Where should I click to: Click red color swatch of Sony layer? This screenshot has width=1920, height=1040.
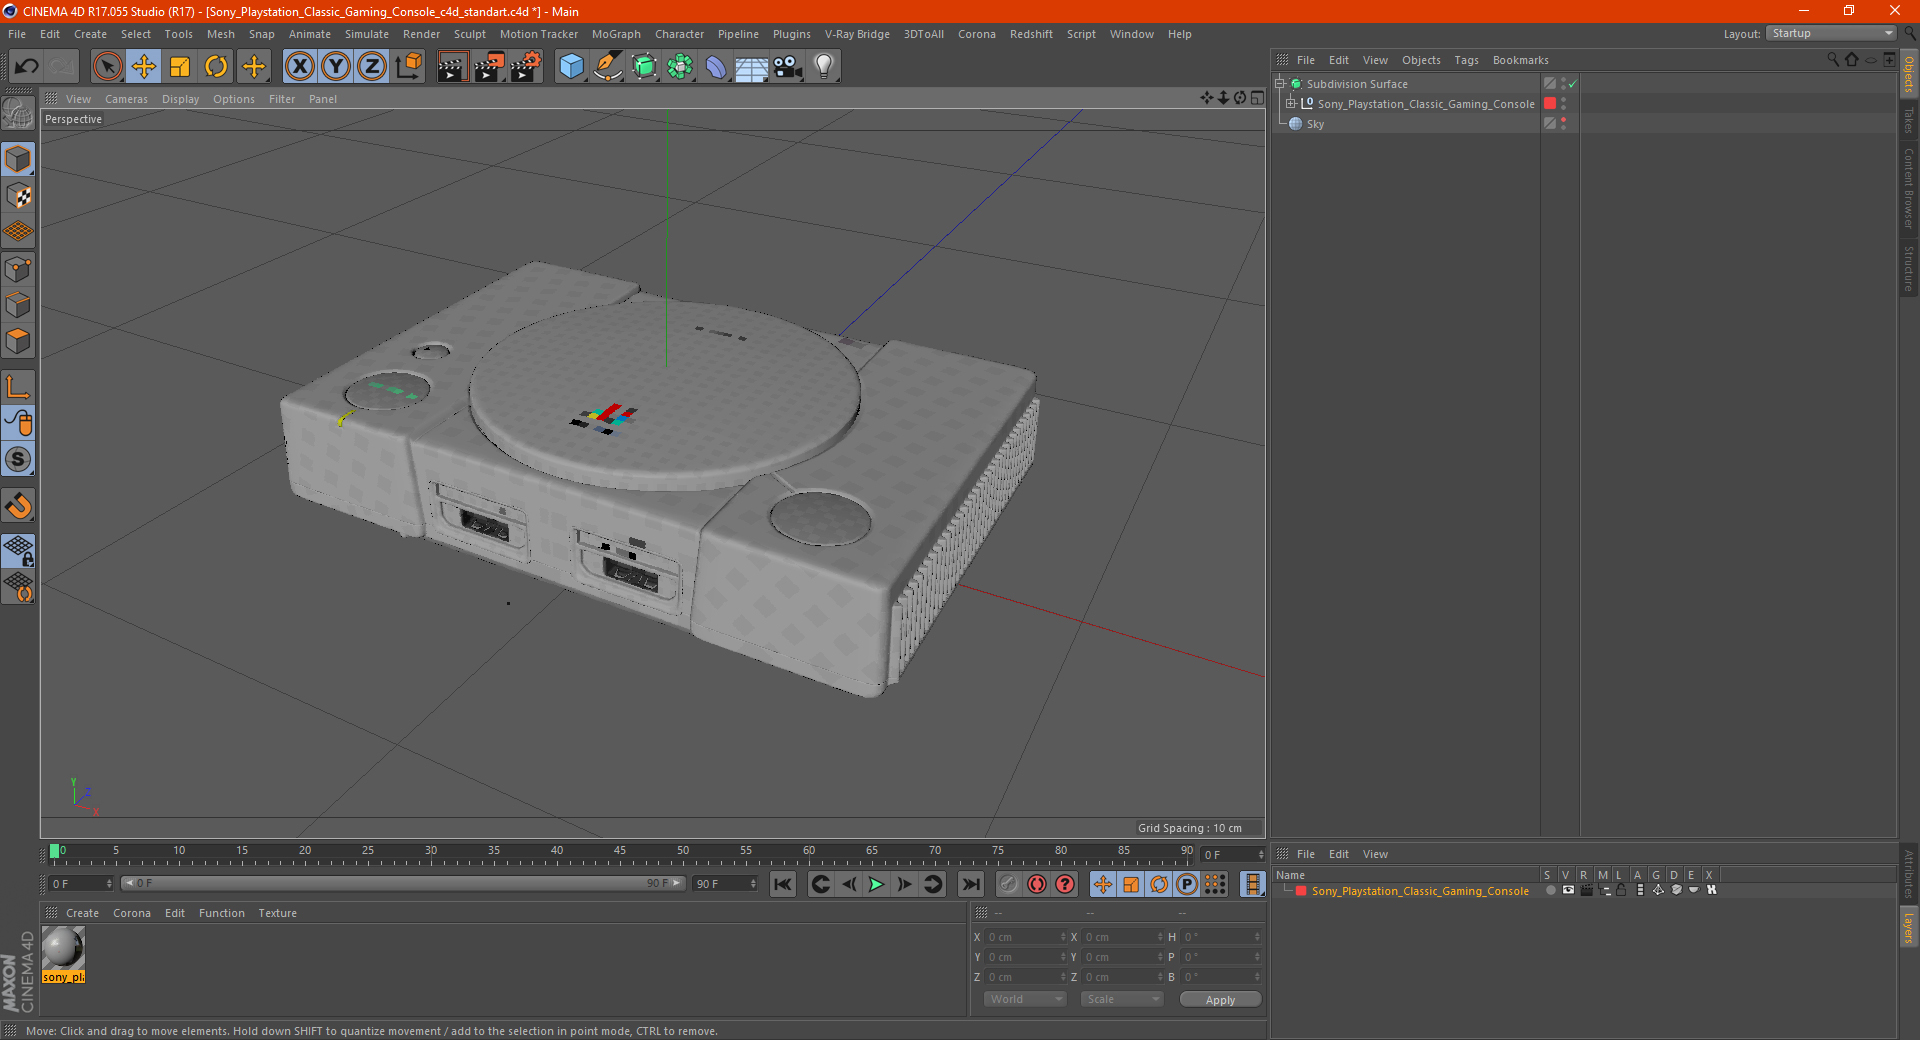[1301, 891]
